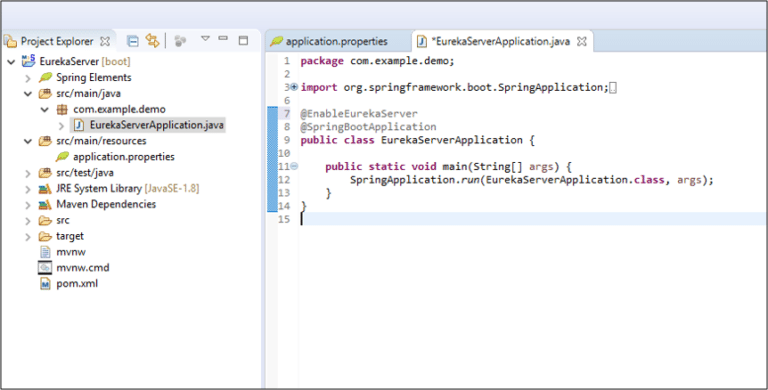Viewport: 768px width, 390px height.
Task: Click the target folder icon
Action: click(x=45, y=237)
